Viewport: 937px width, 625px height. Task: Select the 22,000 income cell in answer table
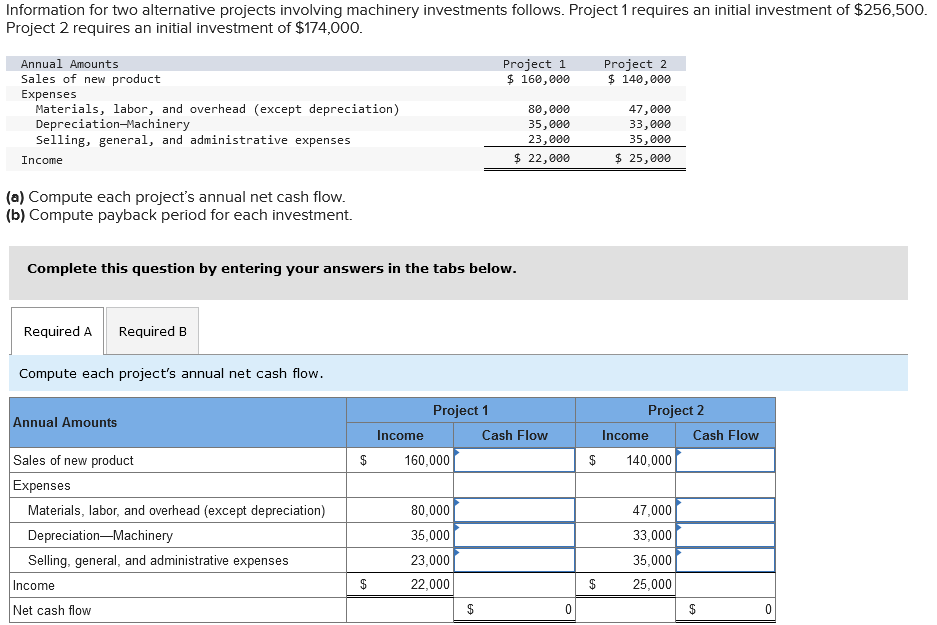pos(400,585)
